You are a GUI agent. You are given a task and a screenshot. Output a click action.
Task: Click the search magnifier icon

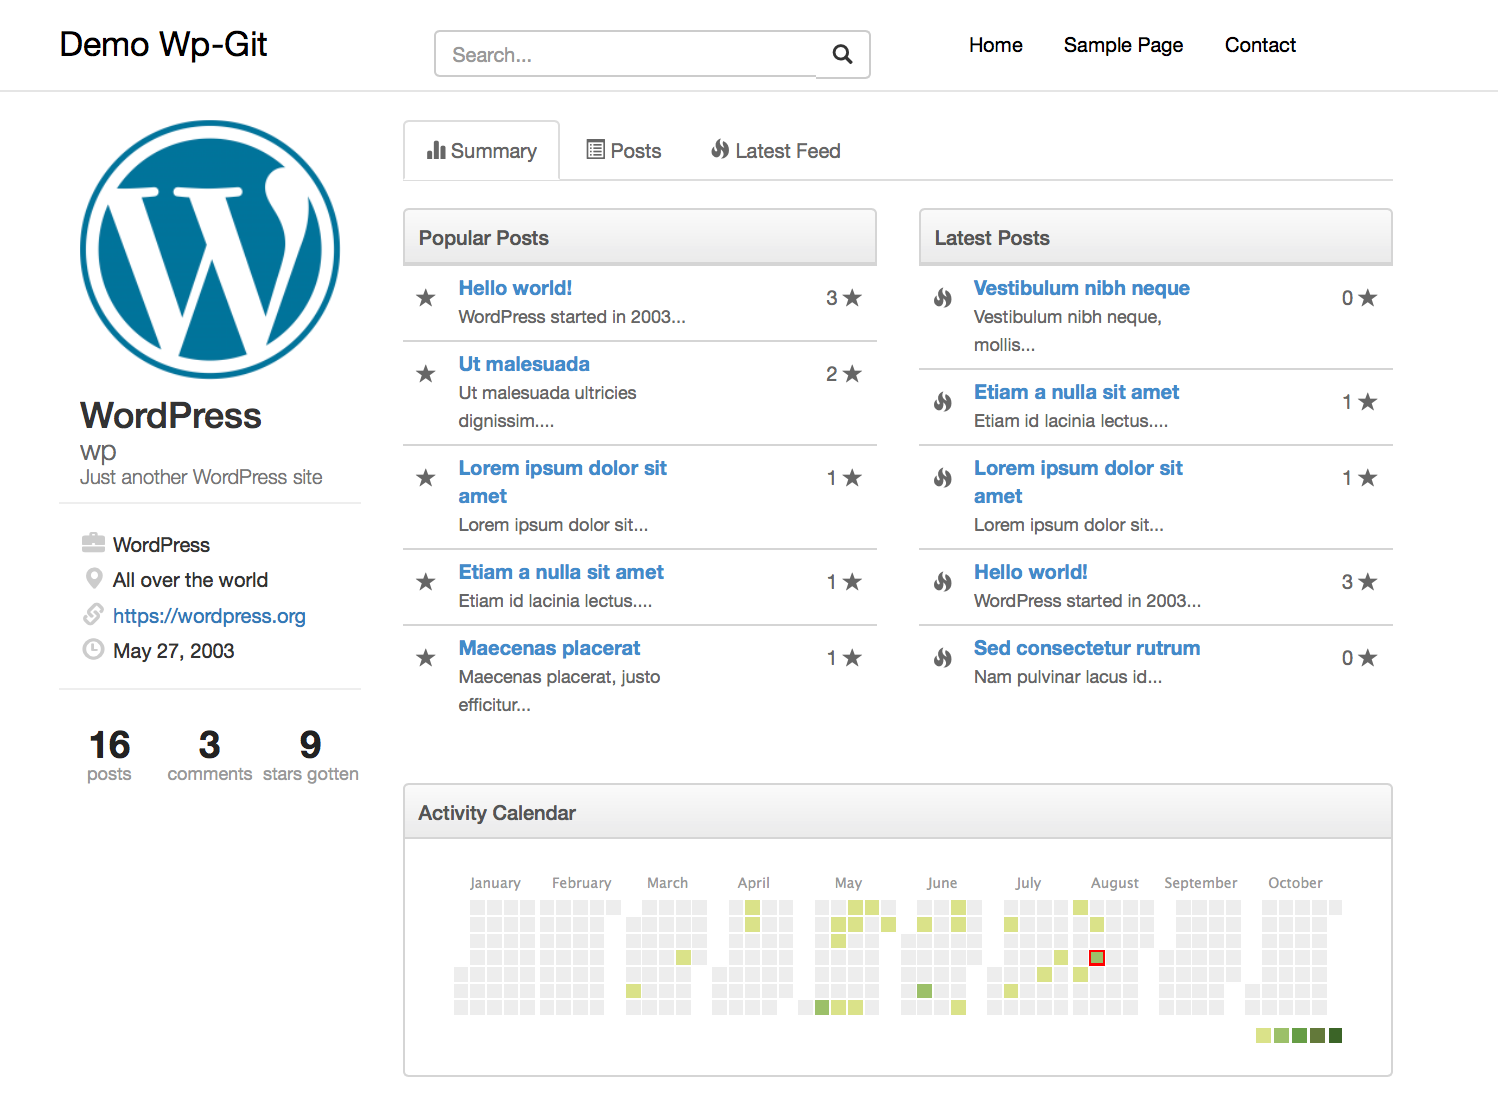click(842, 54)
